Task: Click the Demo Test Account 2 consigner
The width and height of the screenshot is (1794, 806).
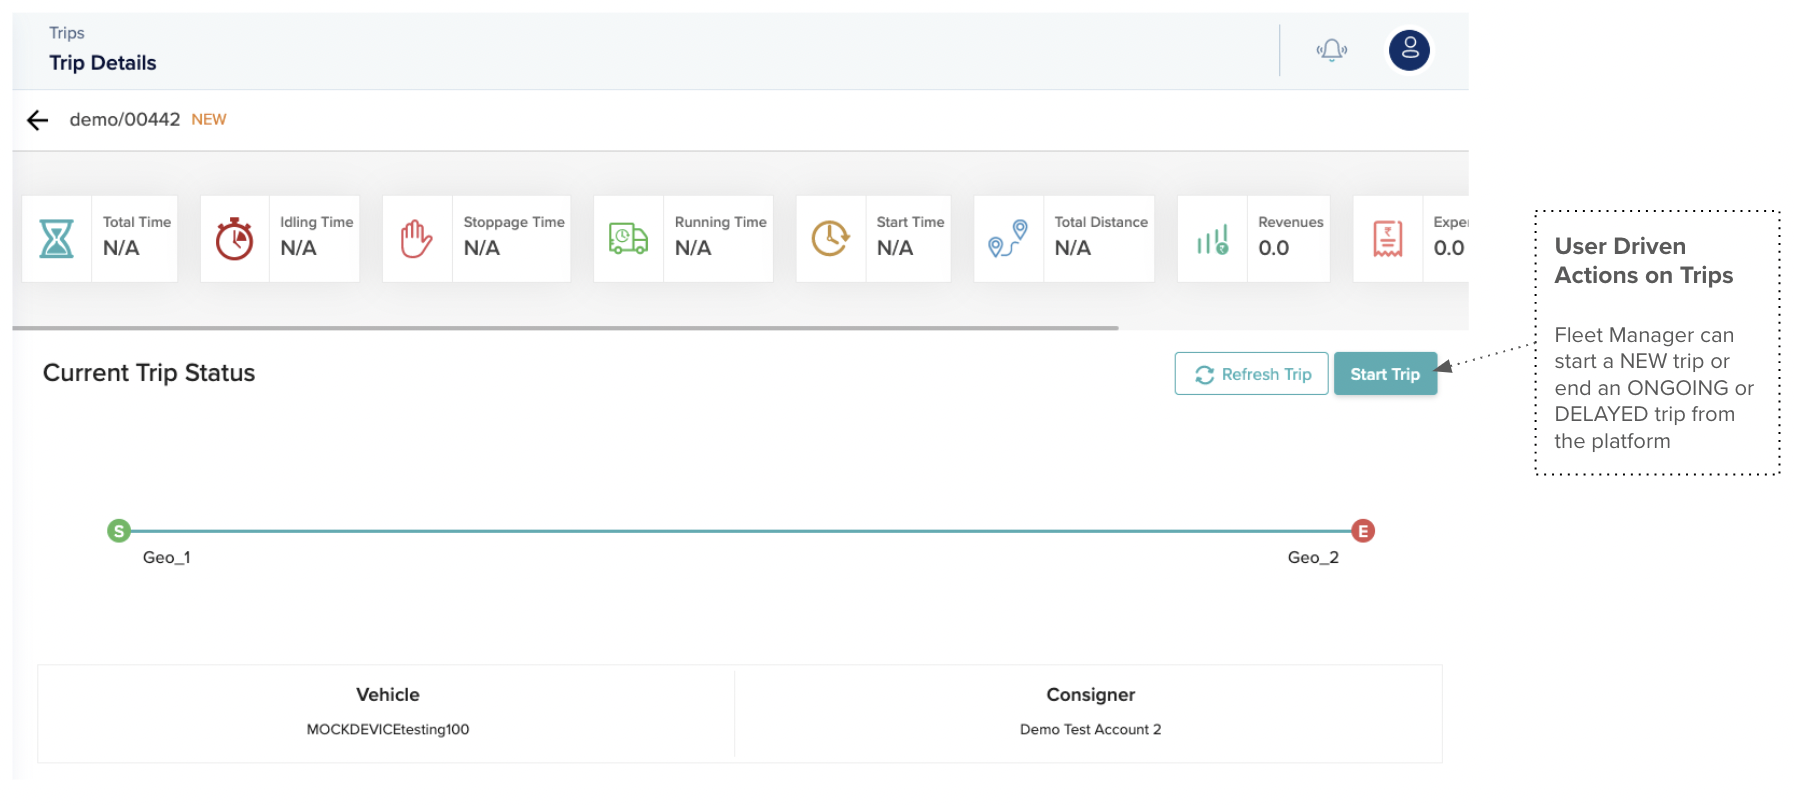Action: 1090,730
